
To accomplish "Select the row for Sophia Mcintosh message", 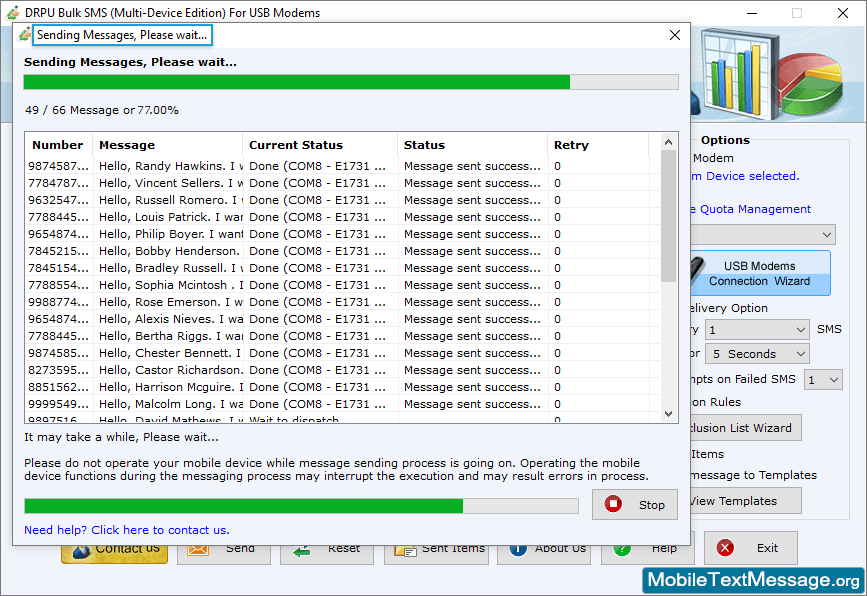I will click(x=343, y=285).
